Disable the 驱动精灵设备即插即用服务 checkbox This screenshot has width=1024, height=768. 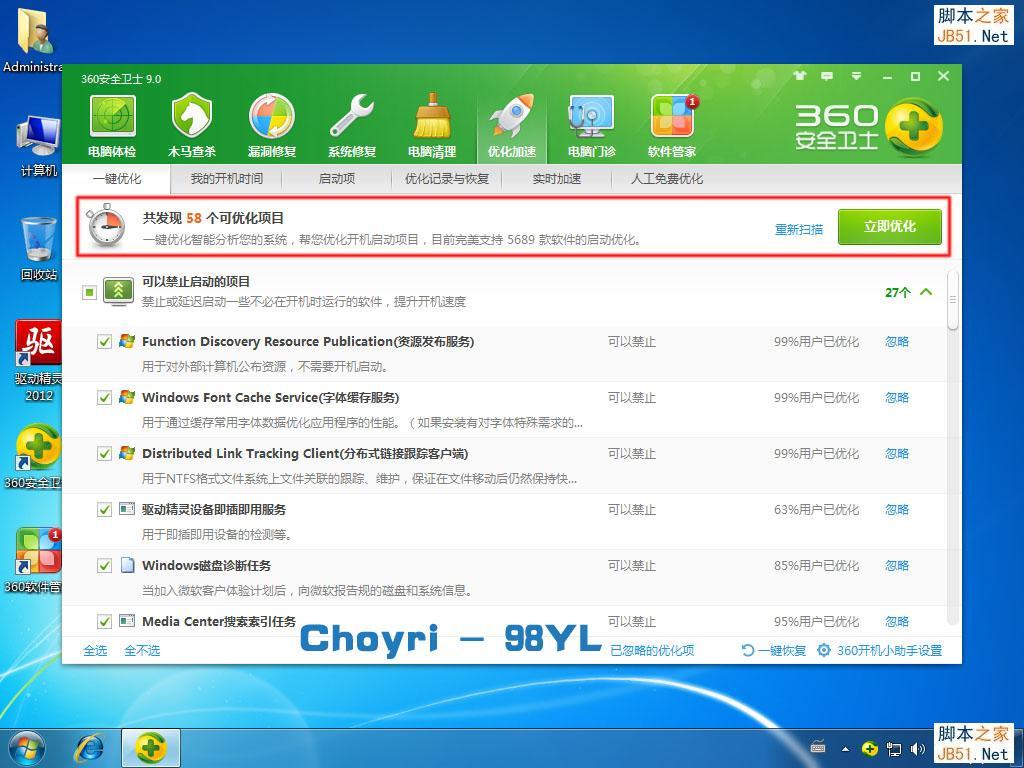(x=104, y=509)
